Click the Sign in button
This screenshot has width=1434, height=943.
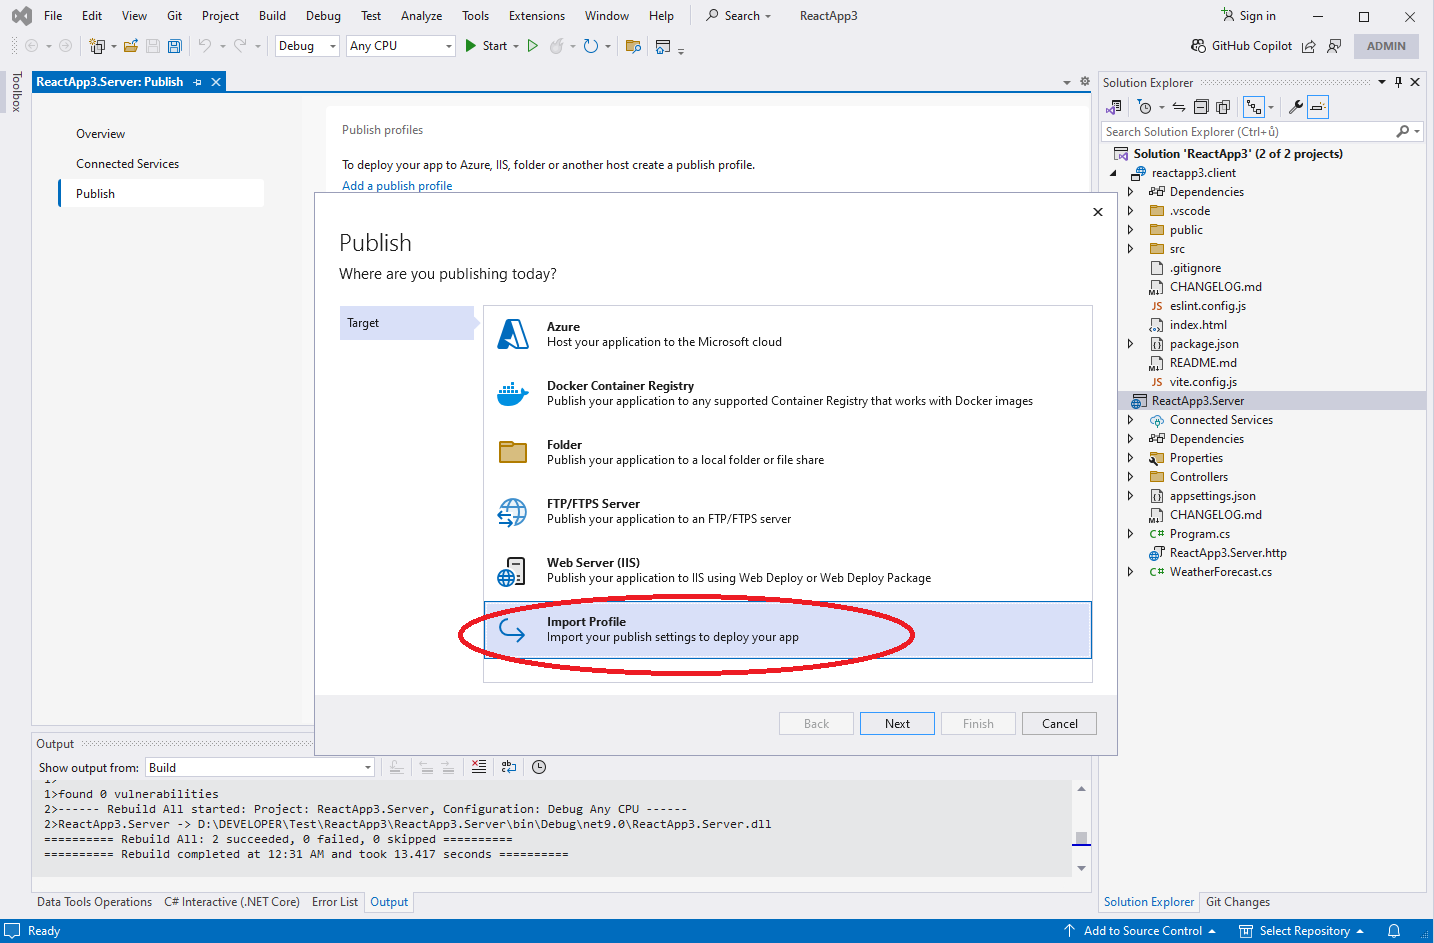point(1248,16)
